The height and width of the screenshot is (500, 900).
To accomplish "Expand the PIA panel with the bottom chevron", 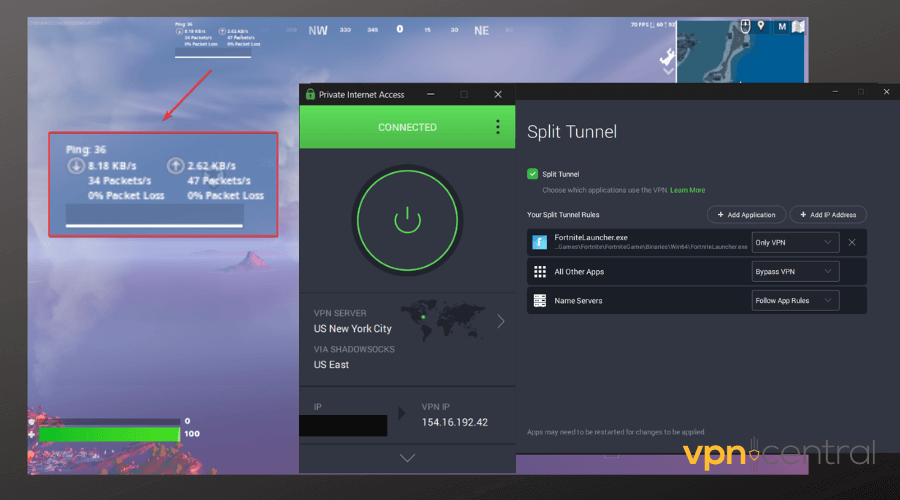I will [407, 458].
